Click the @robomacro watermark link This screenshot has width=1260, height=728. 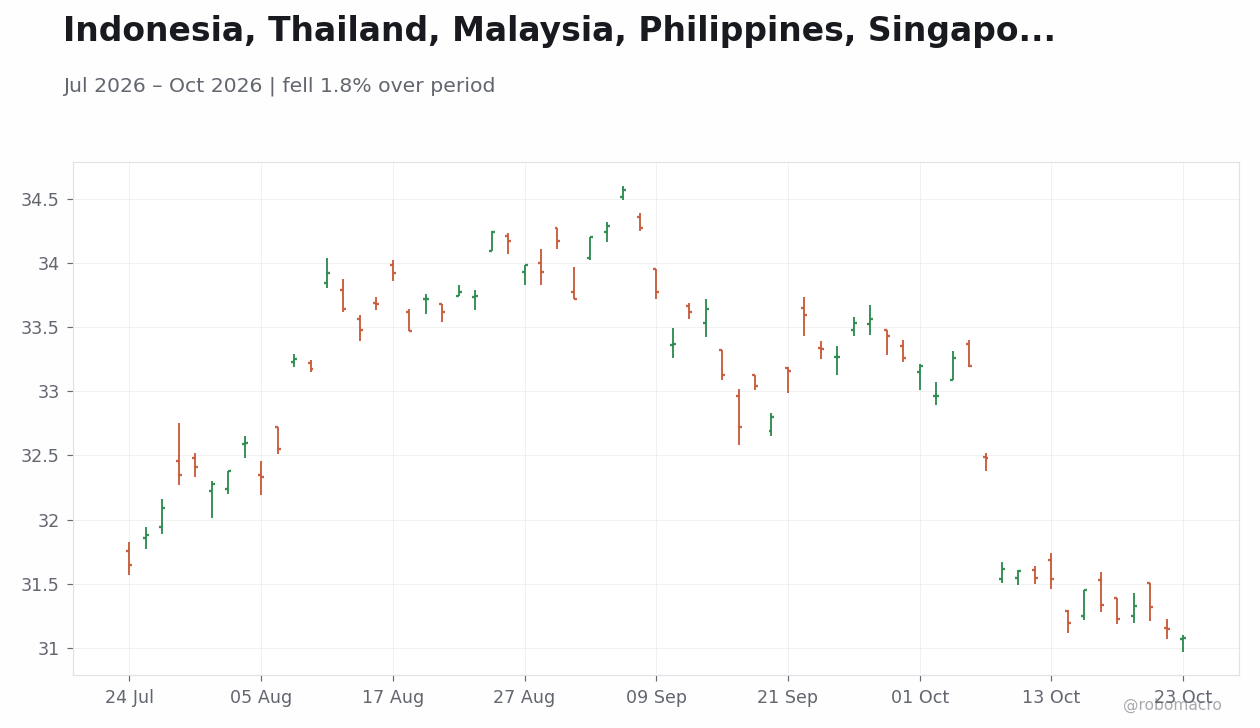point(1172,705)
